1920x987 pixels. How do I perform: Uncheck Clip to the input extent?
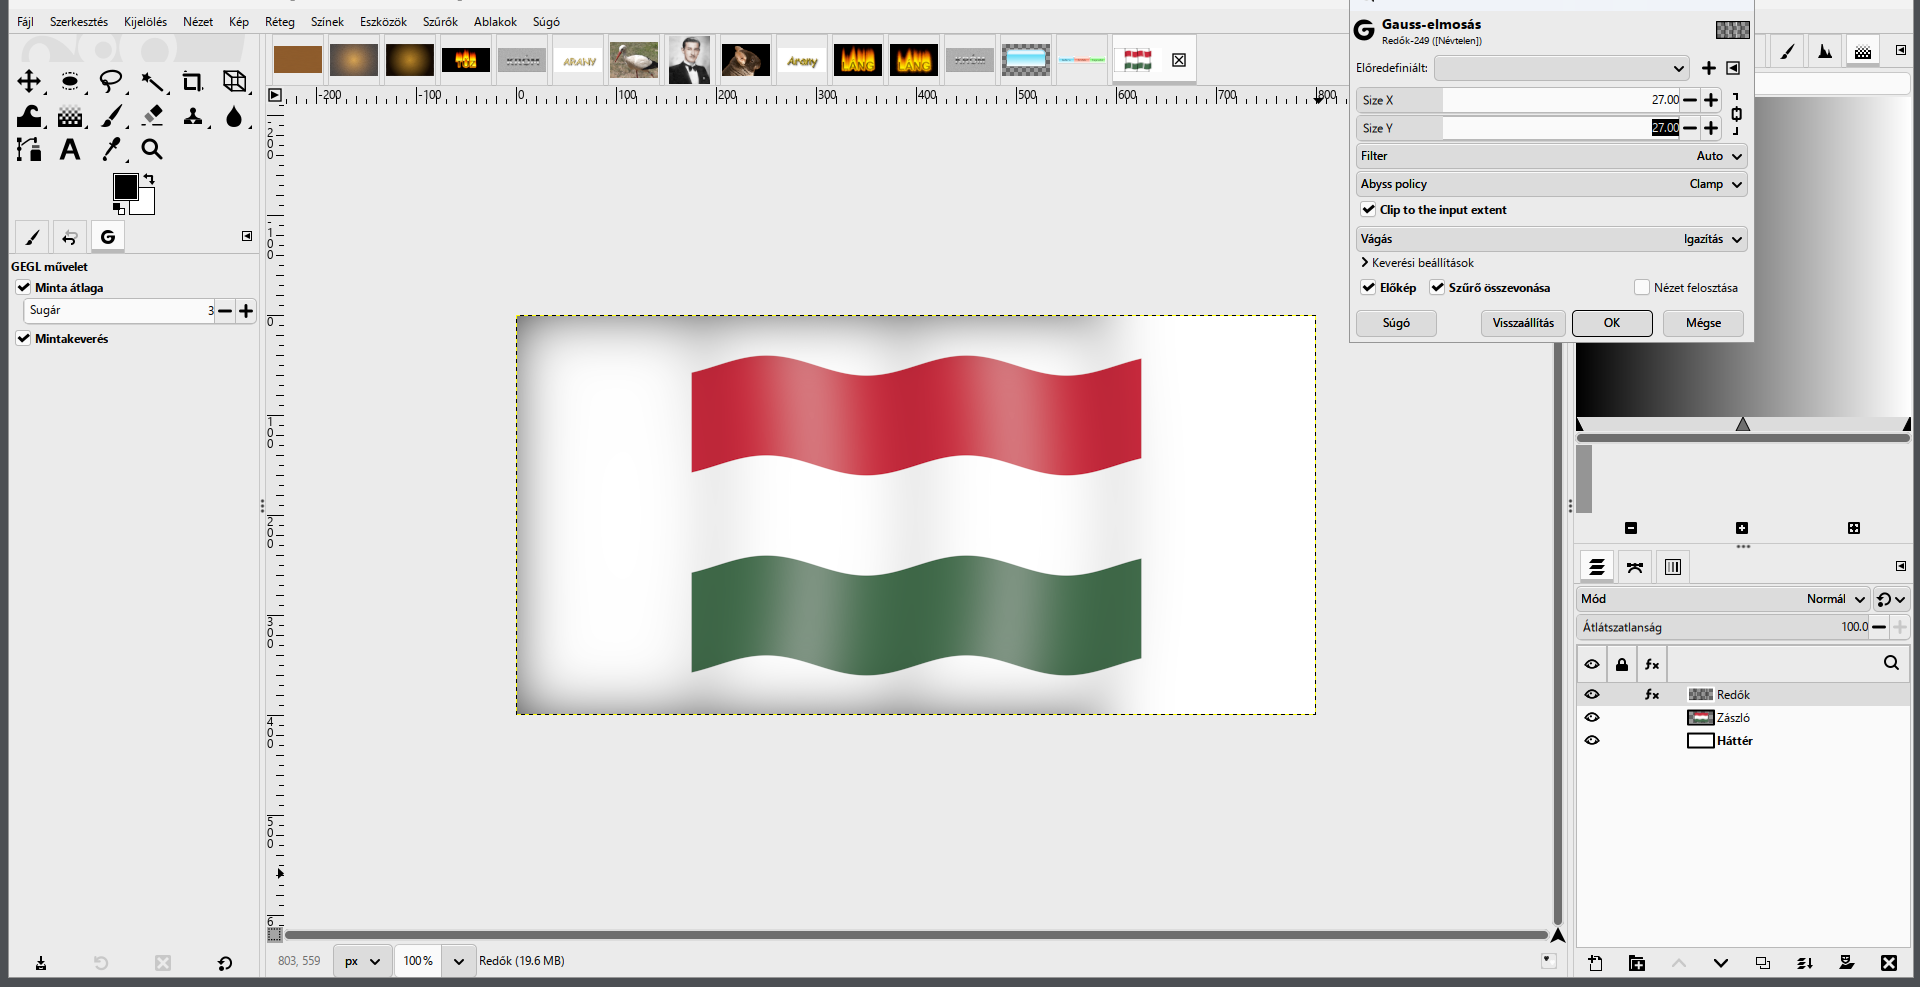(1368, 210)
